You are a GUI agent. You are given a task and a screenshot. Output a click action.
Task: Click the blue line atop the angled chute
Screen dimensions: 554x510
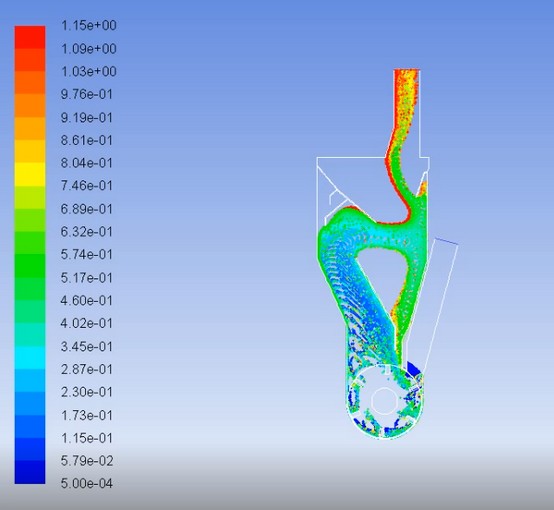coord(446,241)
